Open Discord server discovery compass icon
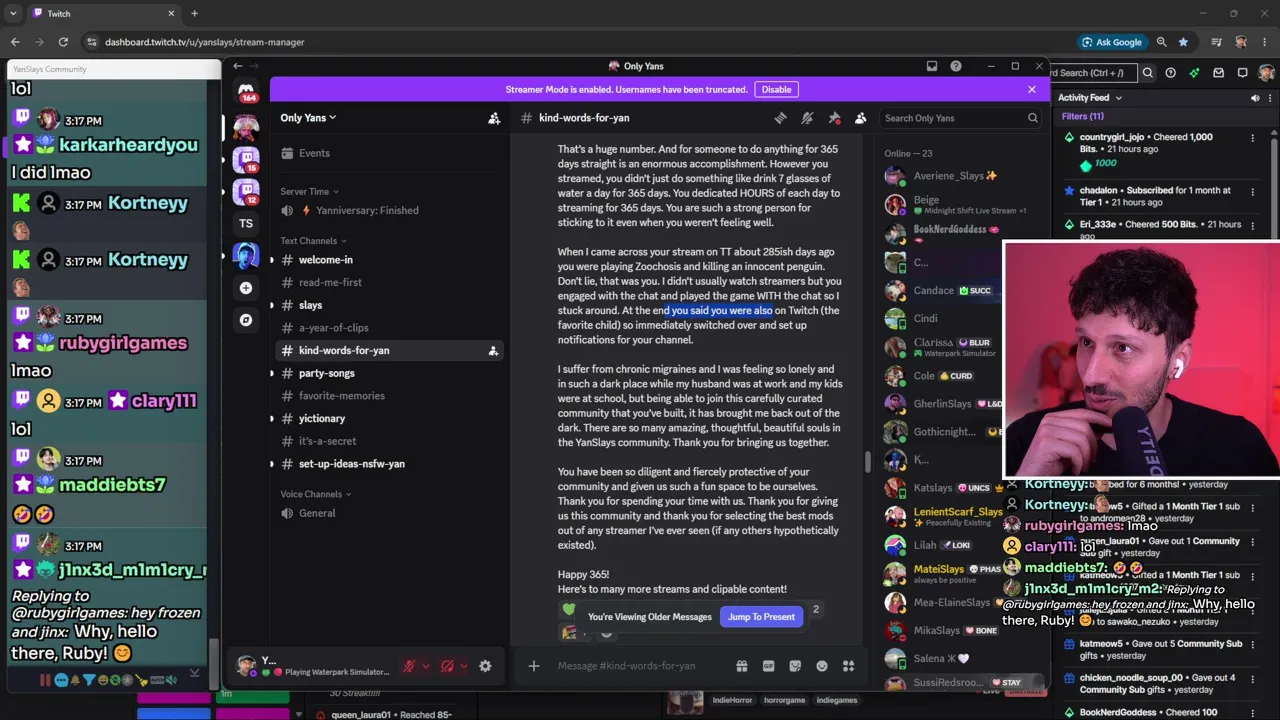This screenshot has height=720, width=1280. (x=246, y=320)
